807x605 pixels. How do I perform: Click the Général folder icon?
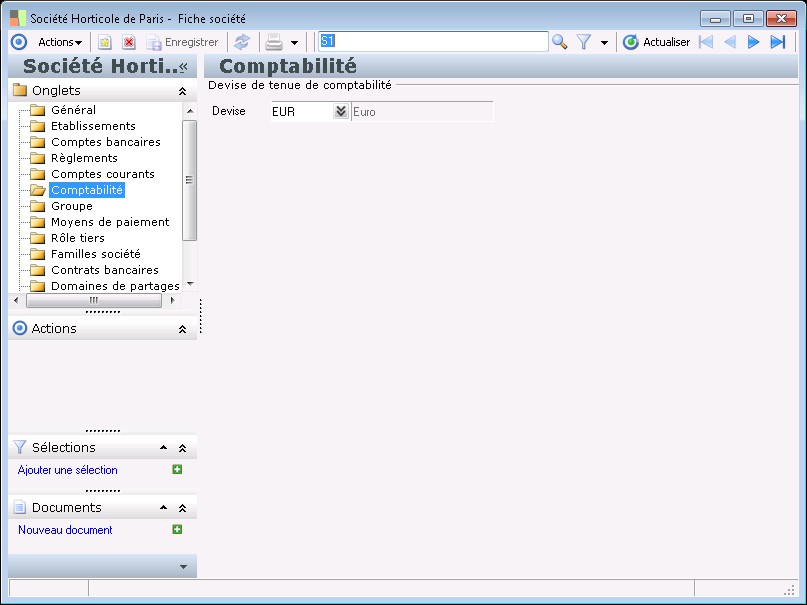tap(38, 110)
